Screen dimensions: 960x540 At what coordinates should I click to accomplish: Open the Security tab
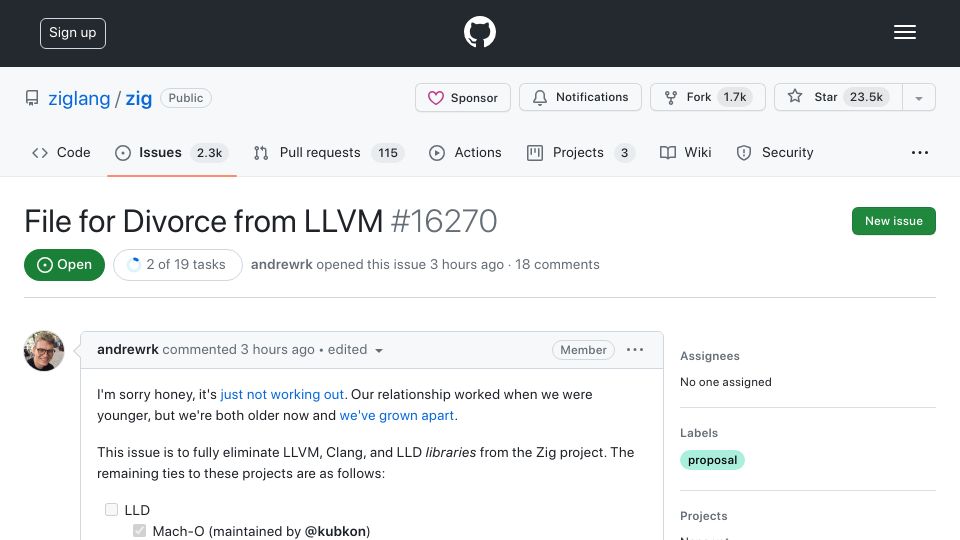coord(775,152)
